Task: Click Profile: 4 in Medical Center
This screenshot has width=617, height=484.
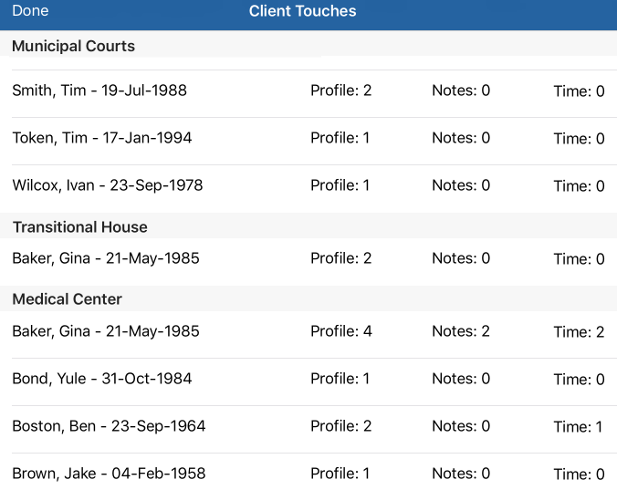Action: tap(341, 331)
